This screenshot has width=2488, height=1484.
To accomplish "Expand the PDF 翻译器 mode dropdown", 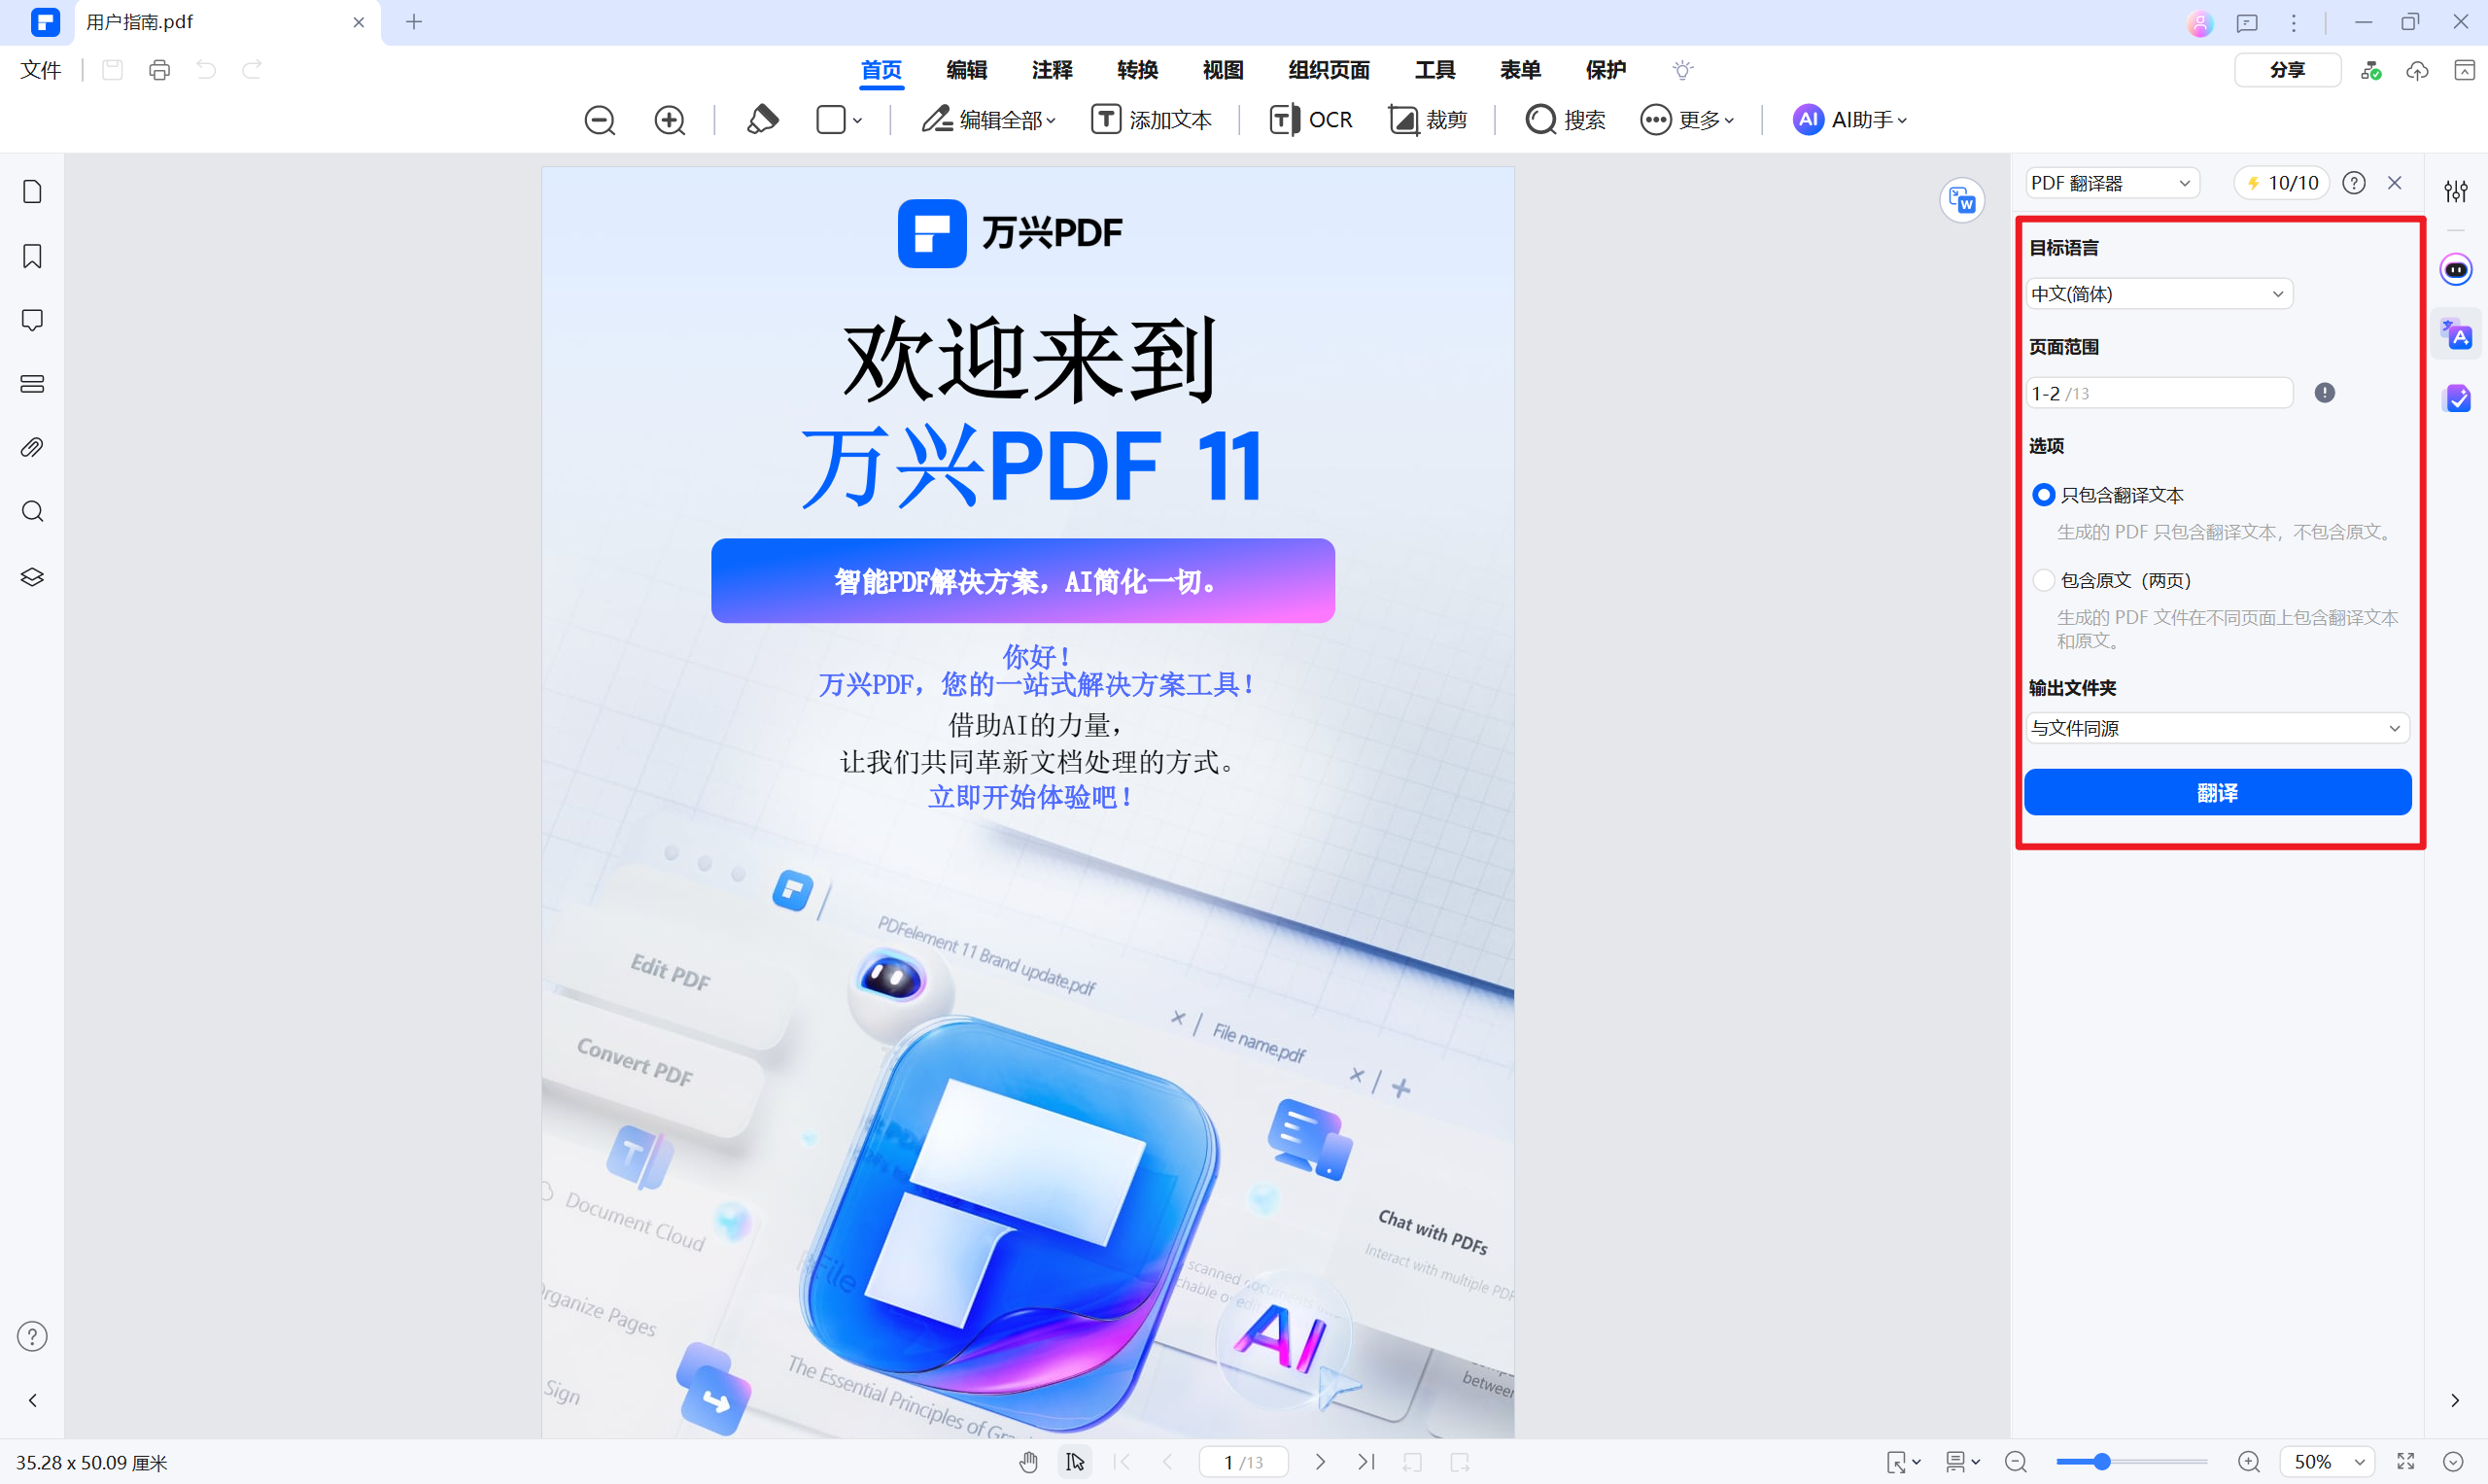I will (2110, 183).
